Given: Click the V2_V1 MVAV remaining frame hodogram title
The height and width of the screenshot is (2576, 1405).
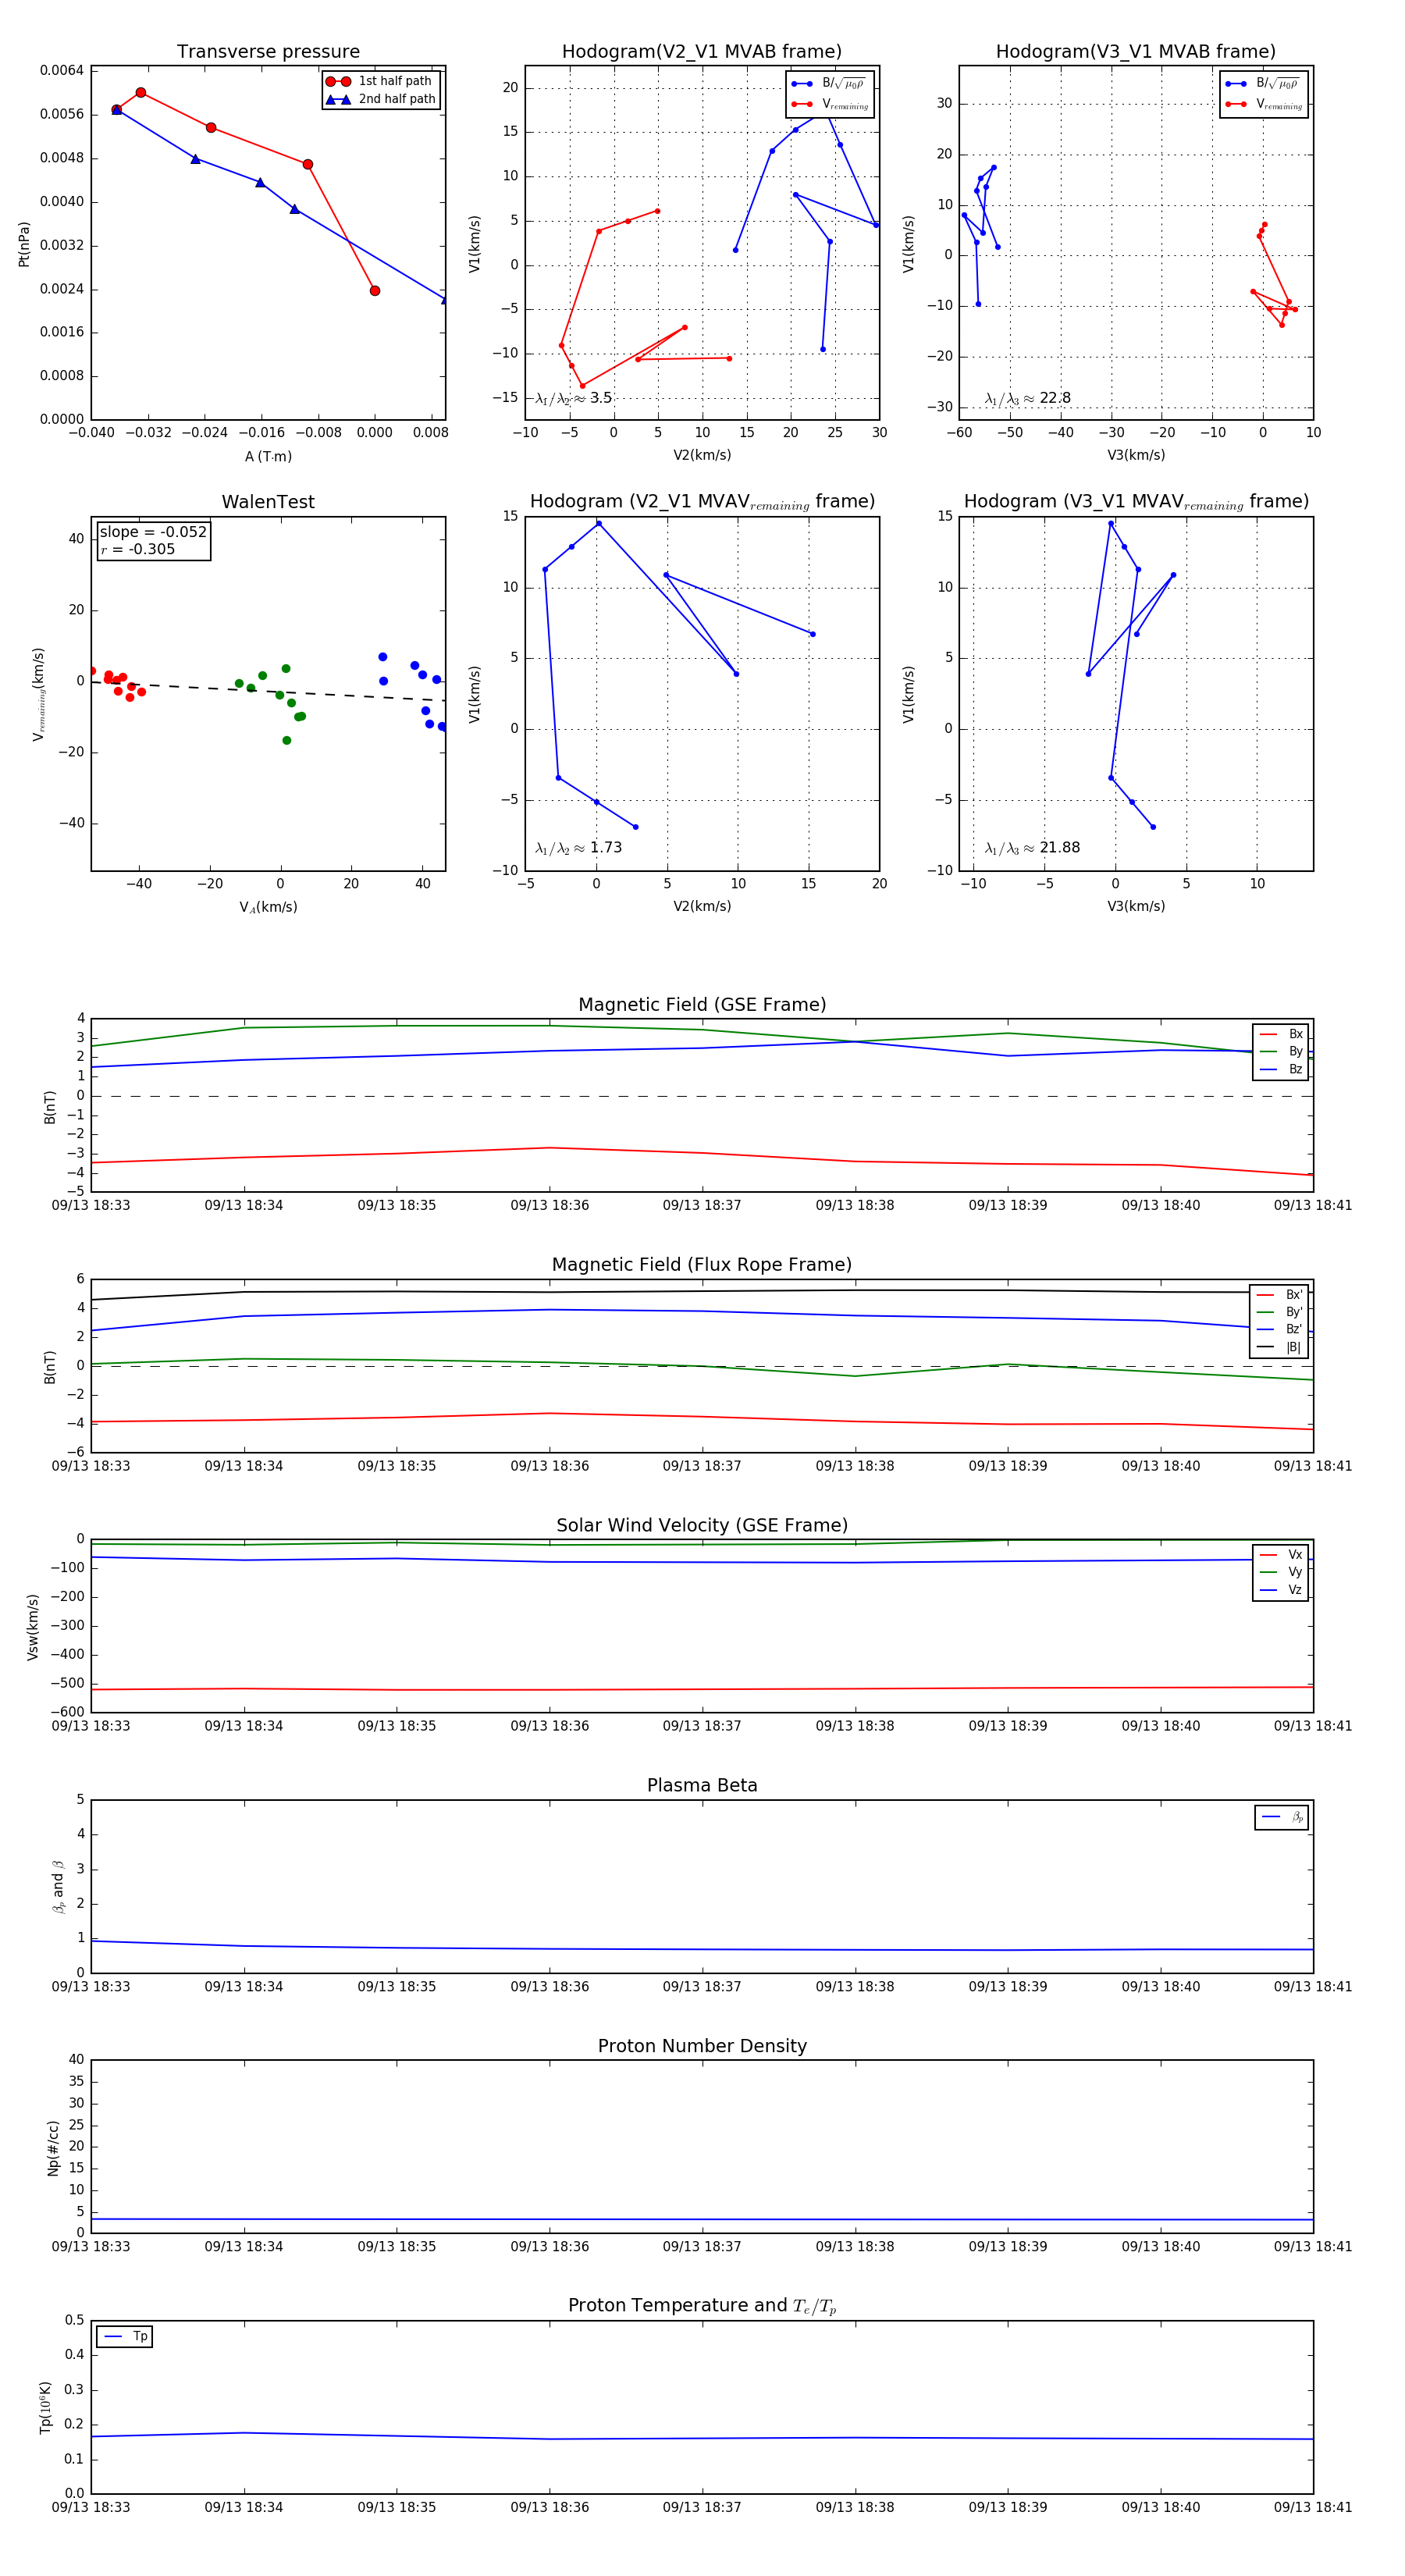Looking at the screenshot, I should click(702, 502).
